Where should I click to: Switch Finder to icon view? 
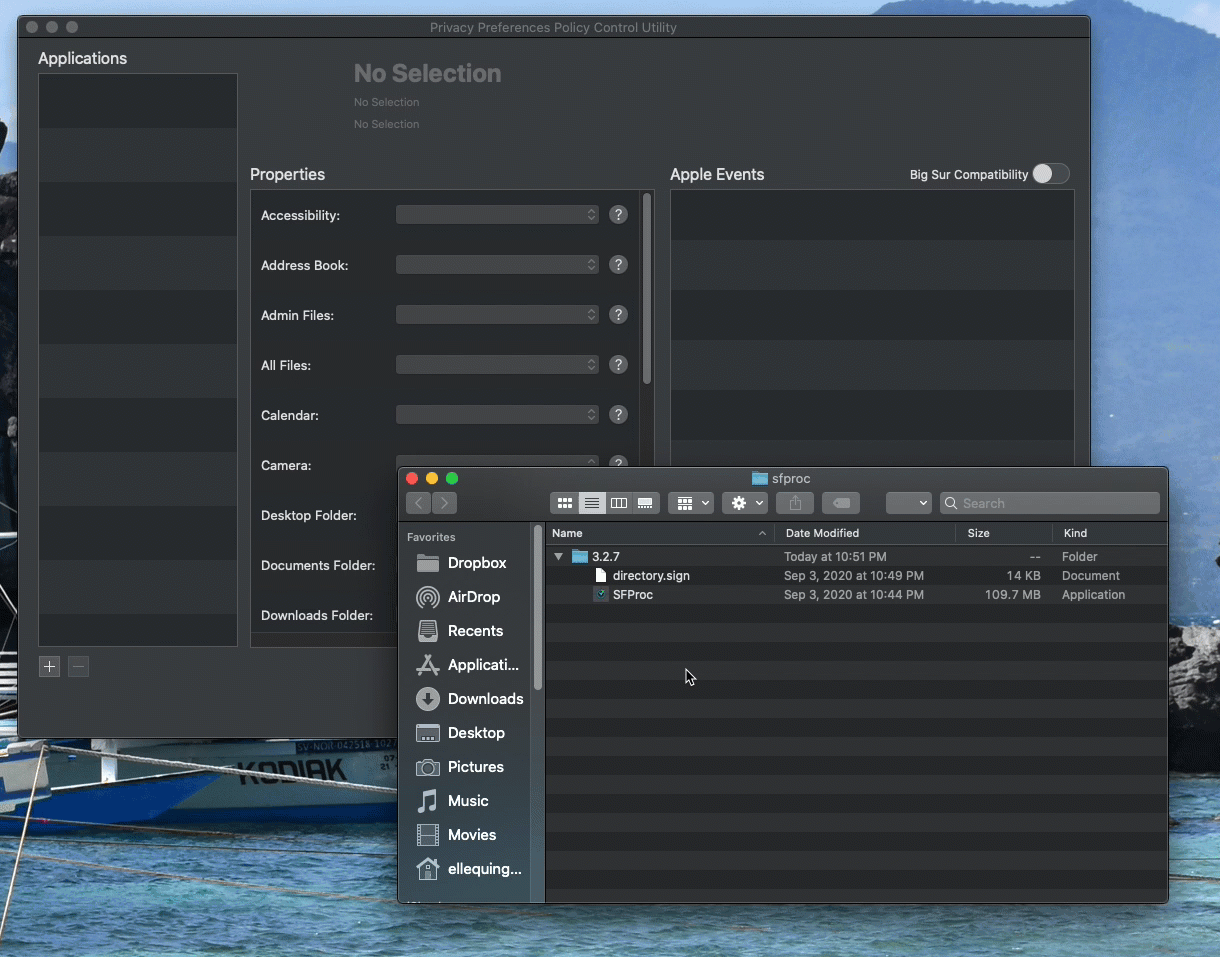click(565, 503)
